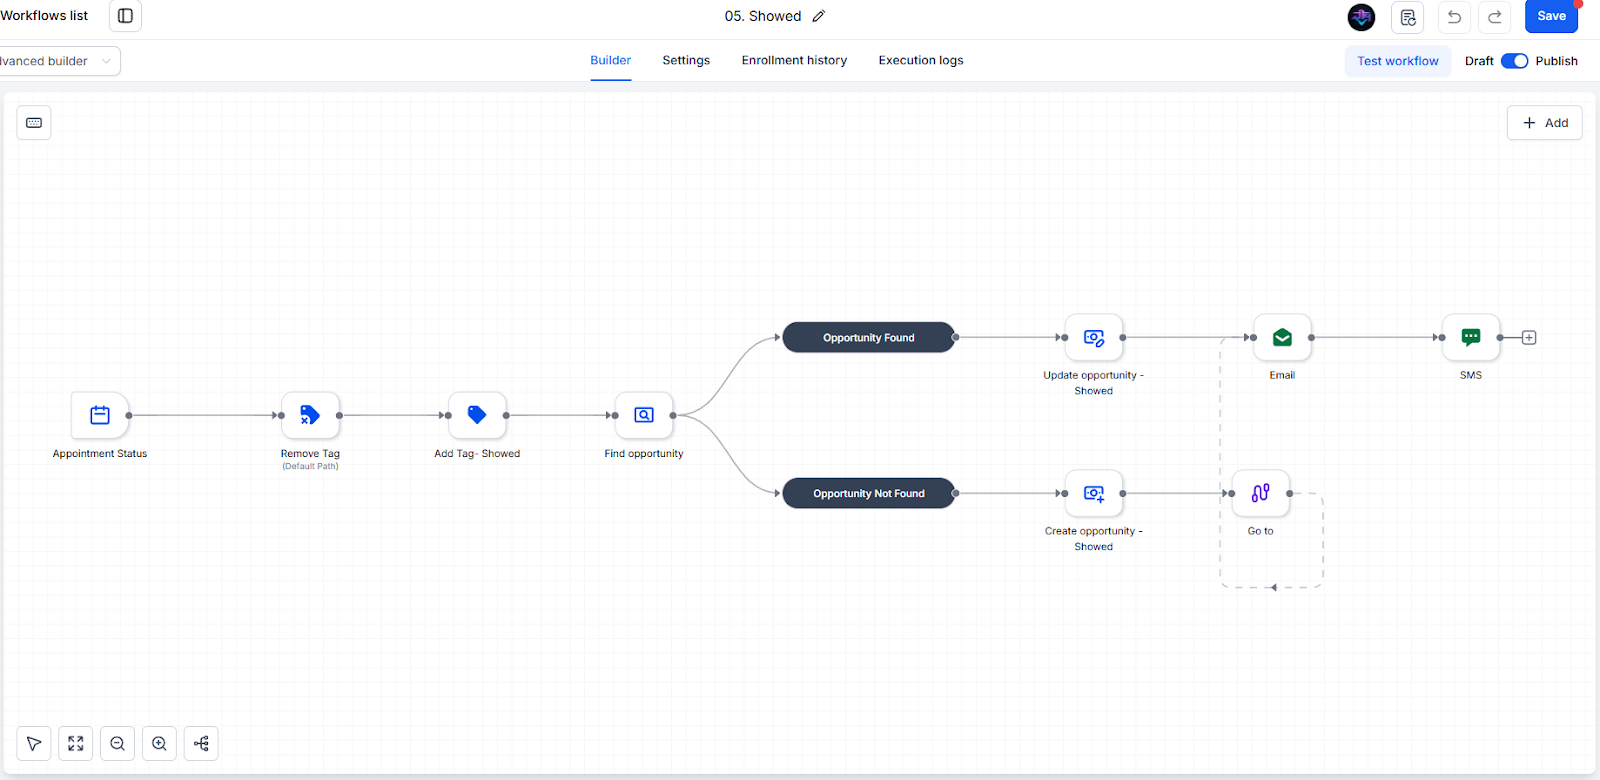Open the Execution logs tab
This screenshot has width=1600, height=780.
click(x=921, y=60)
